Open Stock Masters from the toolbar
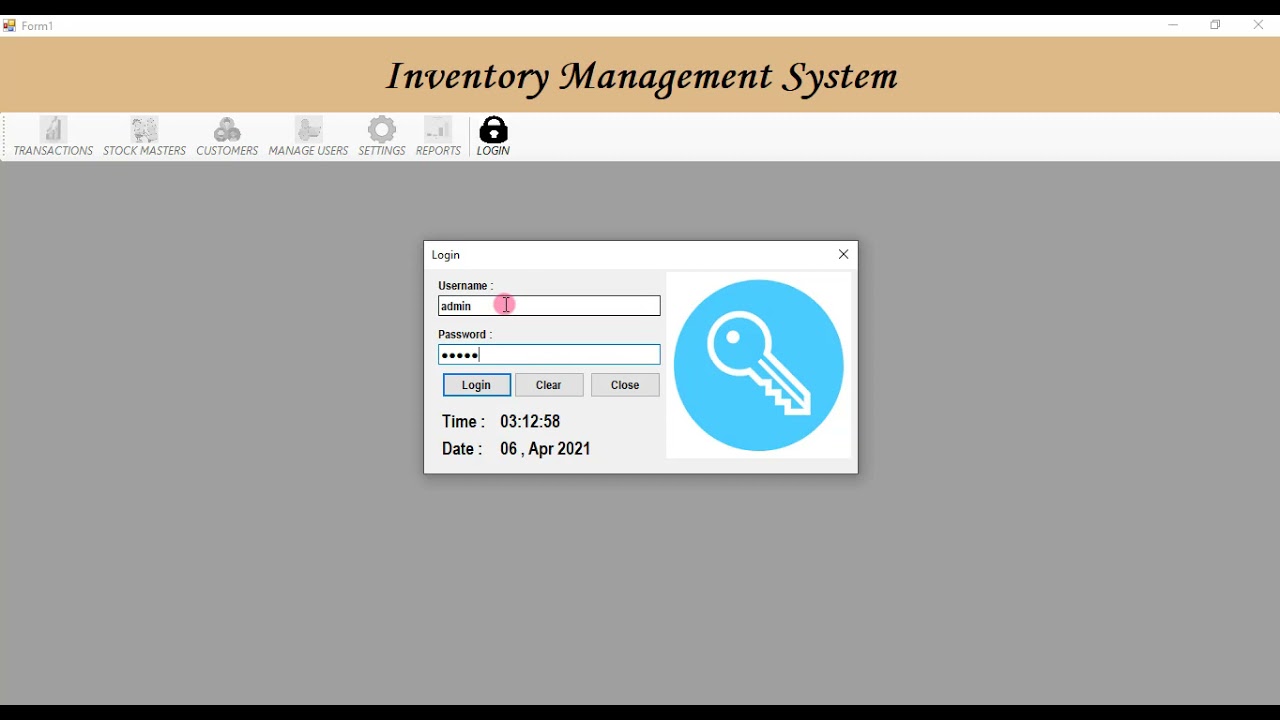This screenshot has height=720, width=1280. (145, 137)
